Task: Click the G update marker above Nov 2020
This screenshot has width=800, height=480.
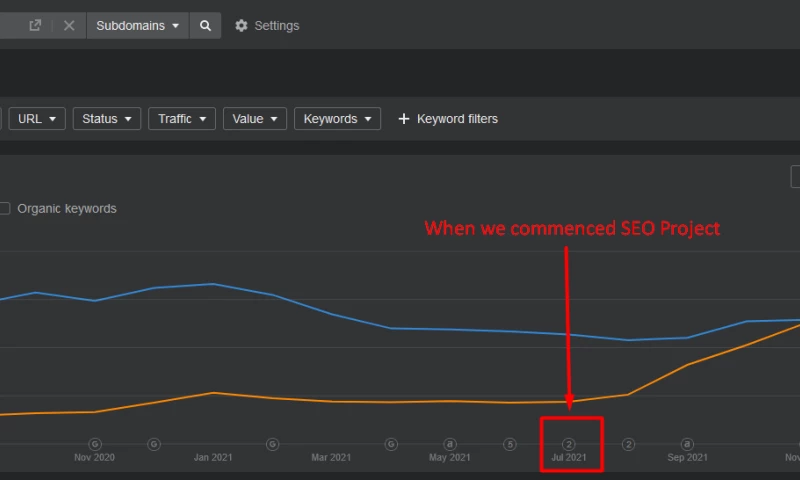Action: pos(95,443)
